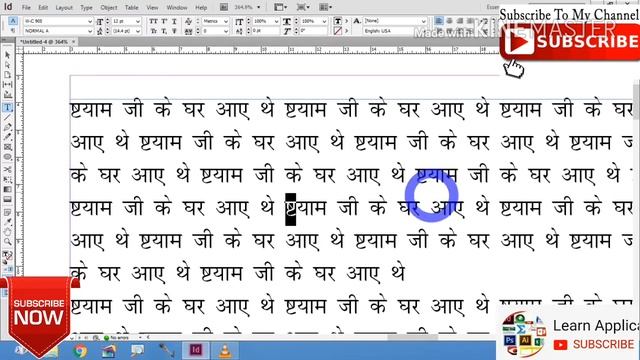Image resolution: width=640 pixels, height=360 pixels.
Task: Open the Type menu
Action: click(86, 8)
